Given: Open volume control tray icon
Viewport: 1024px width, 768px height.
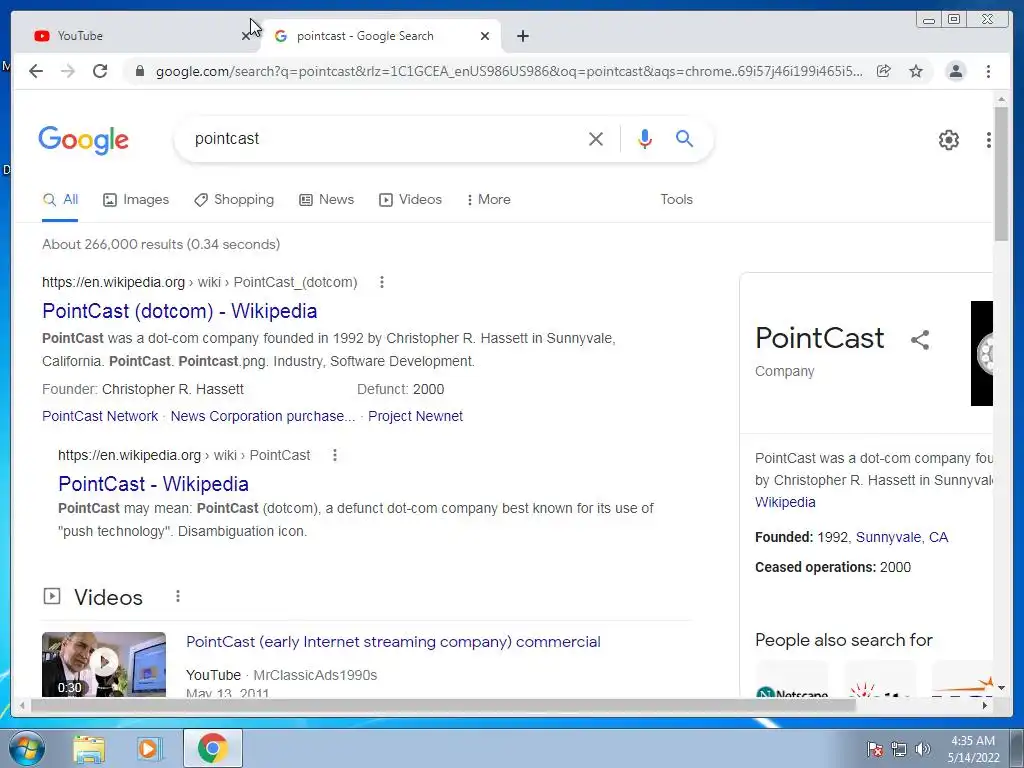Looking at the screenshot, I should coord(922,749).
